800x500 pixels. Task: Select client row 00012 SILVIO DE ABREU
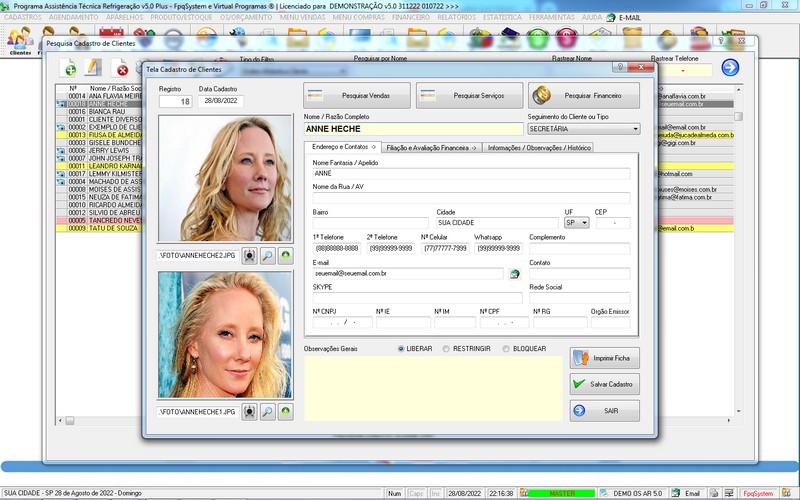(x=99, y=213)
